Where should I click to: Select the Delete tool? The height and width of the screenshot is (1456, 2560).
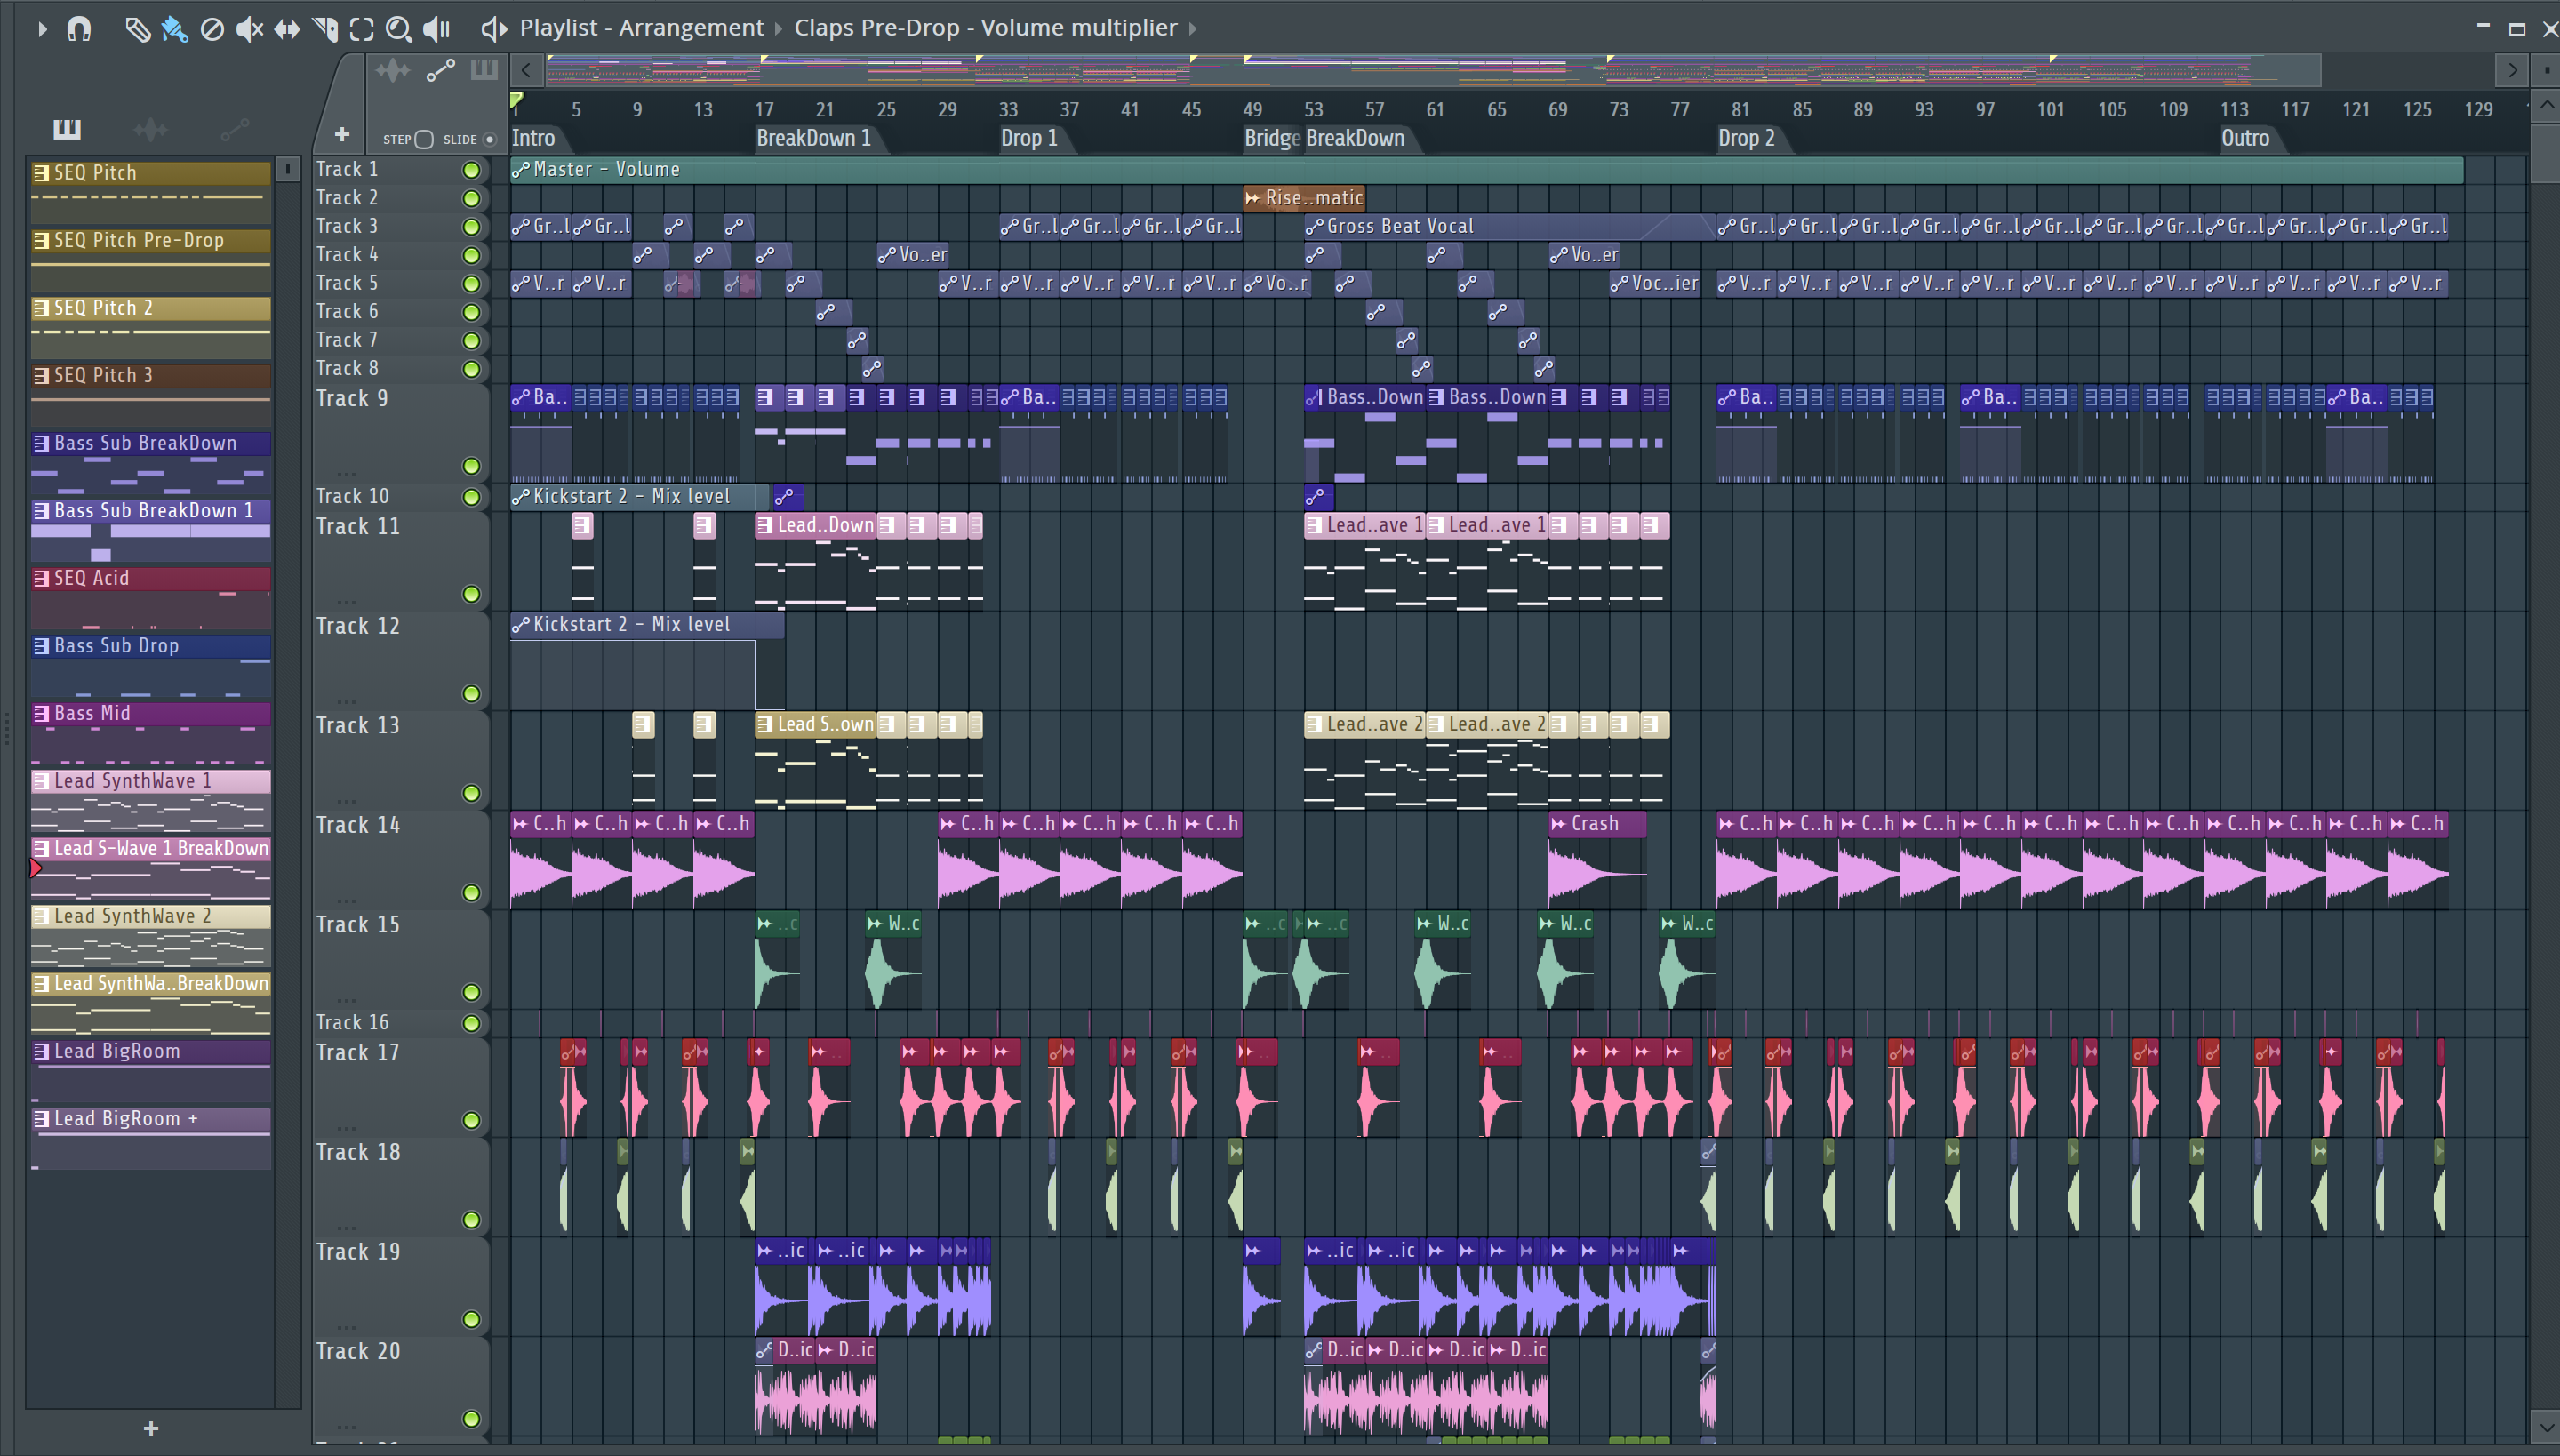click(x=212, y=29)
